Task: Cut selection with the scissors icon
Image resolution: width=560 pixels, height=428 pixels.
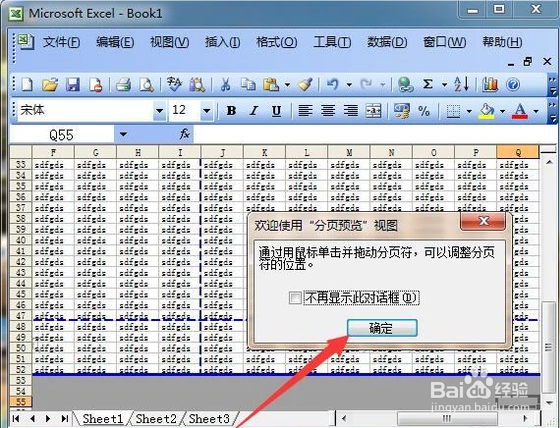Action: pyautogui.click(x=225, y=85)
